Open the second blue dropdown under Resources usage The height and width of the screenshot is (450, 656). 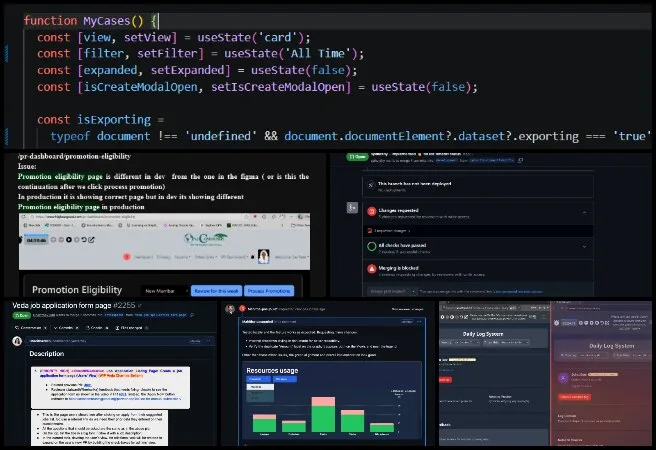coord(284,379)
